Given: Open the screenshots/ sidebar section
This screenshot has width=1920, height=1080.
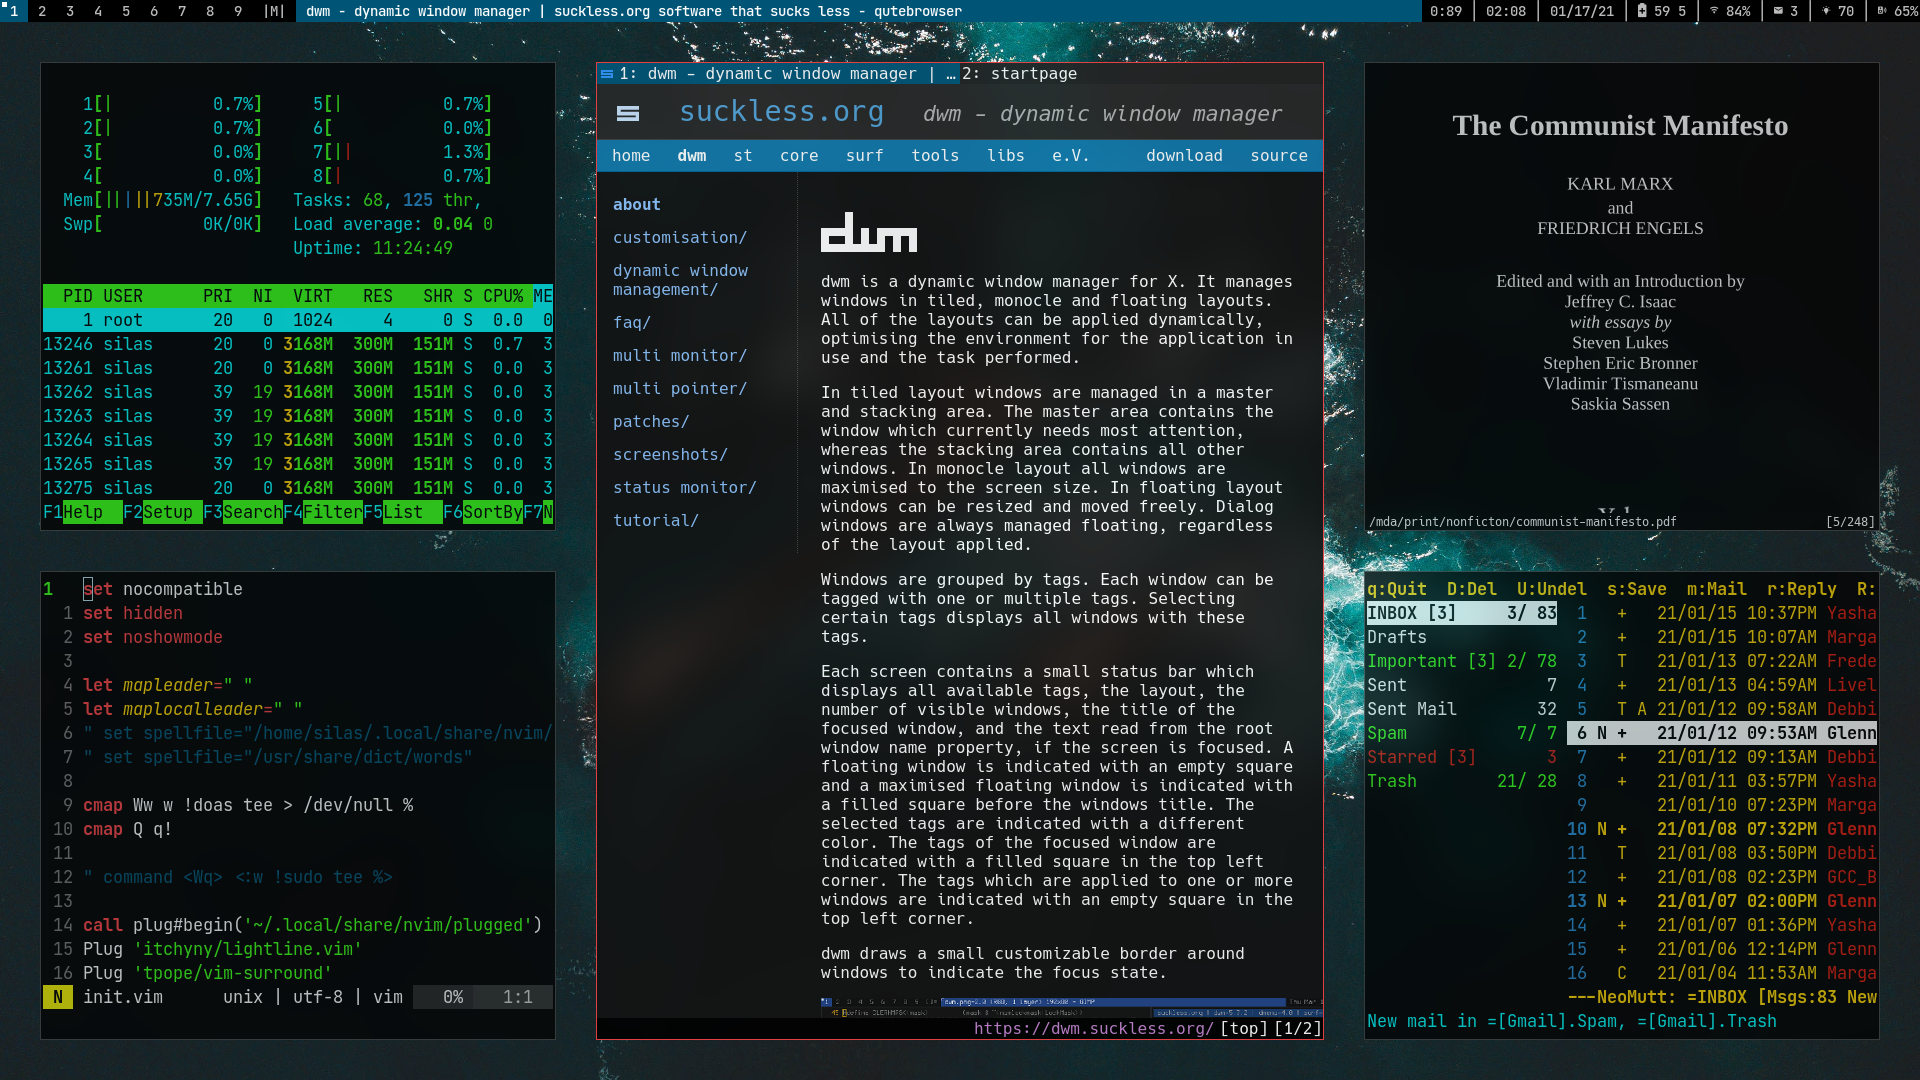Looking at the screenshot, I should (669, 454).
